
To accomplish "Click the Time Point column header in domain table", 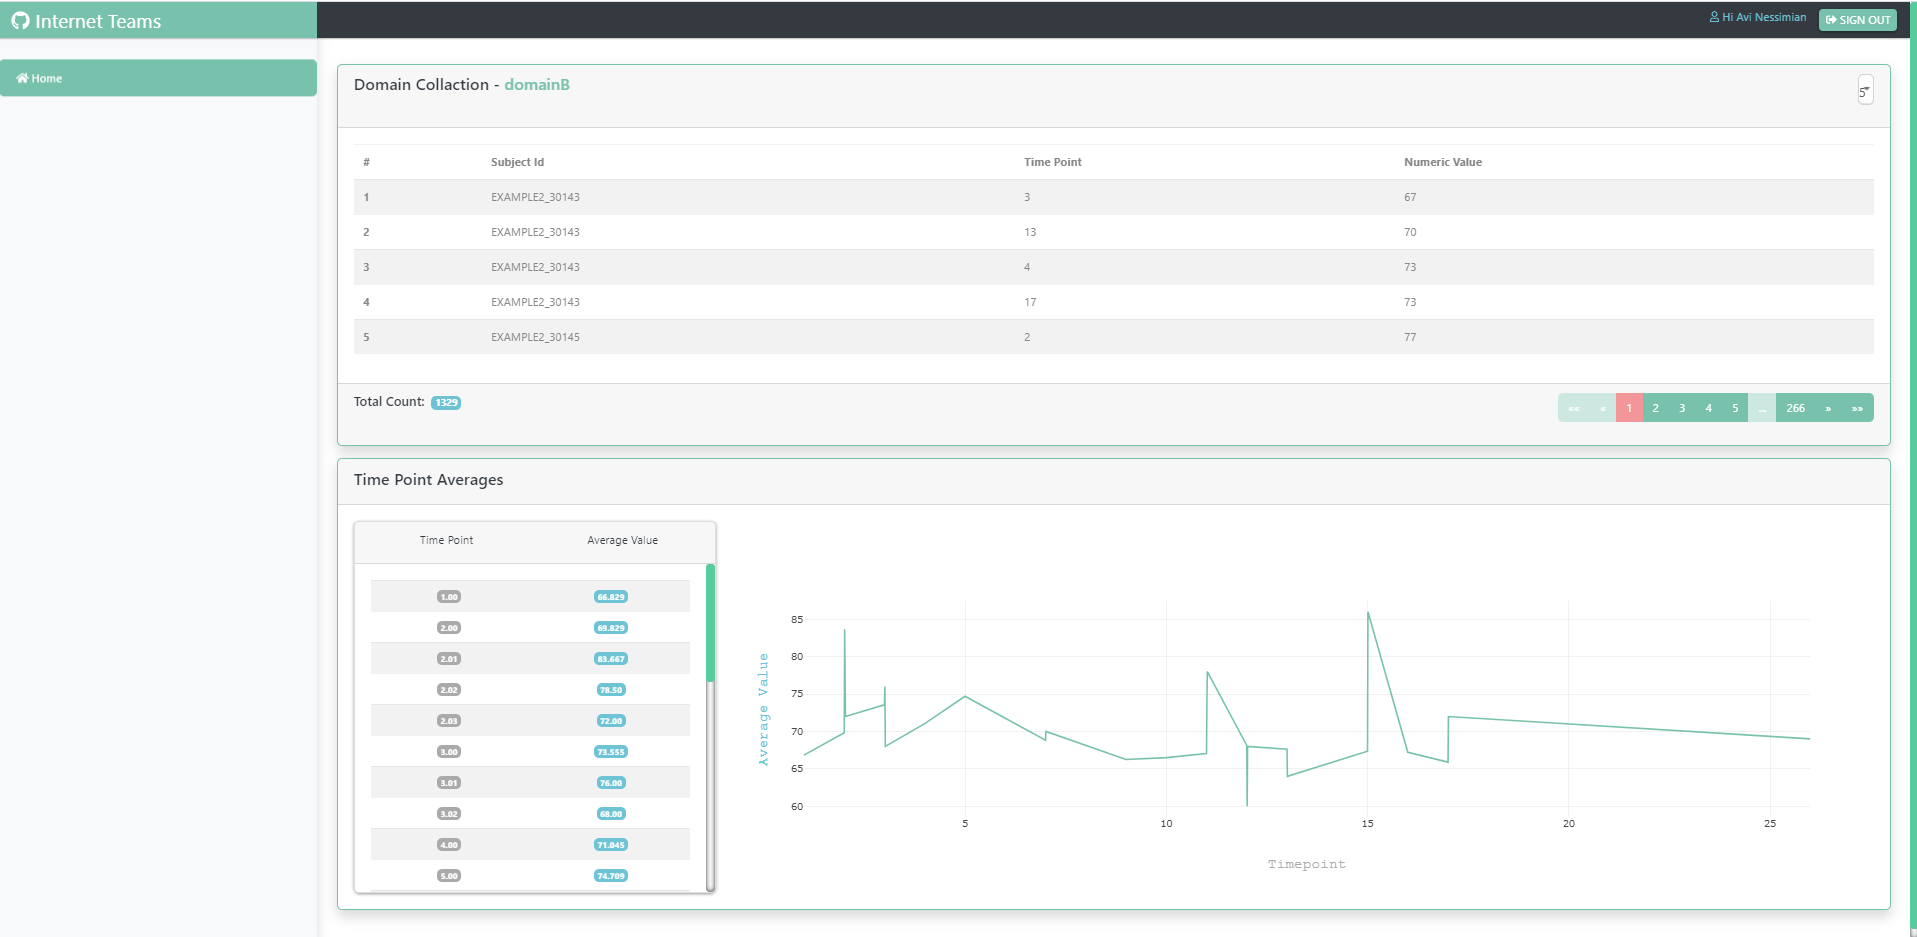I will point(1052,162).
